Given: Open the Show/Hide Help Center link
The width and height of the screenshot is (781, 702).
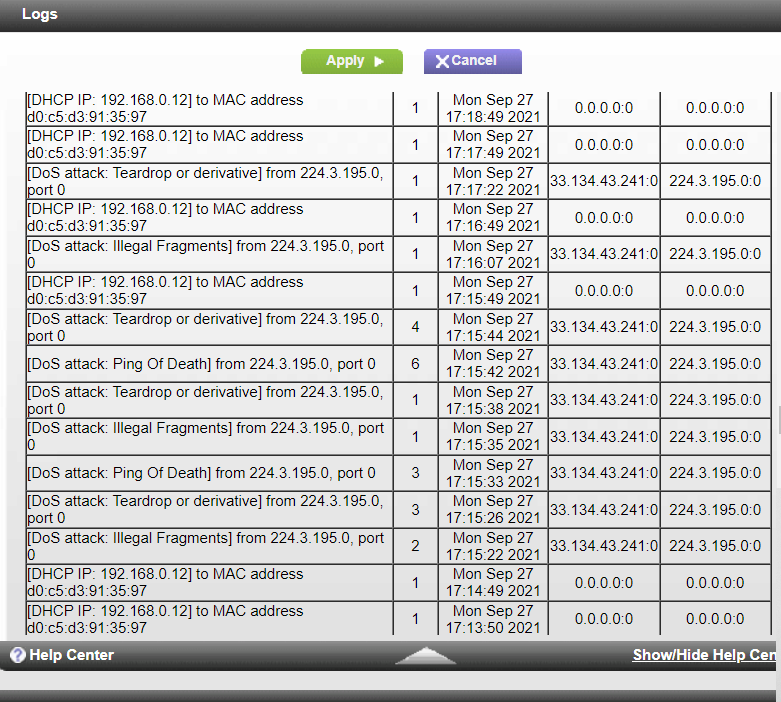Looking at the screenshot, I should point(705,655).
